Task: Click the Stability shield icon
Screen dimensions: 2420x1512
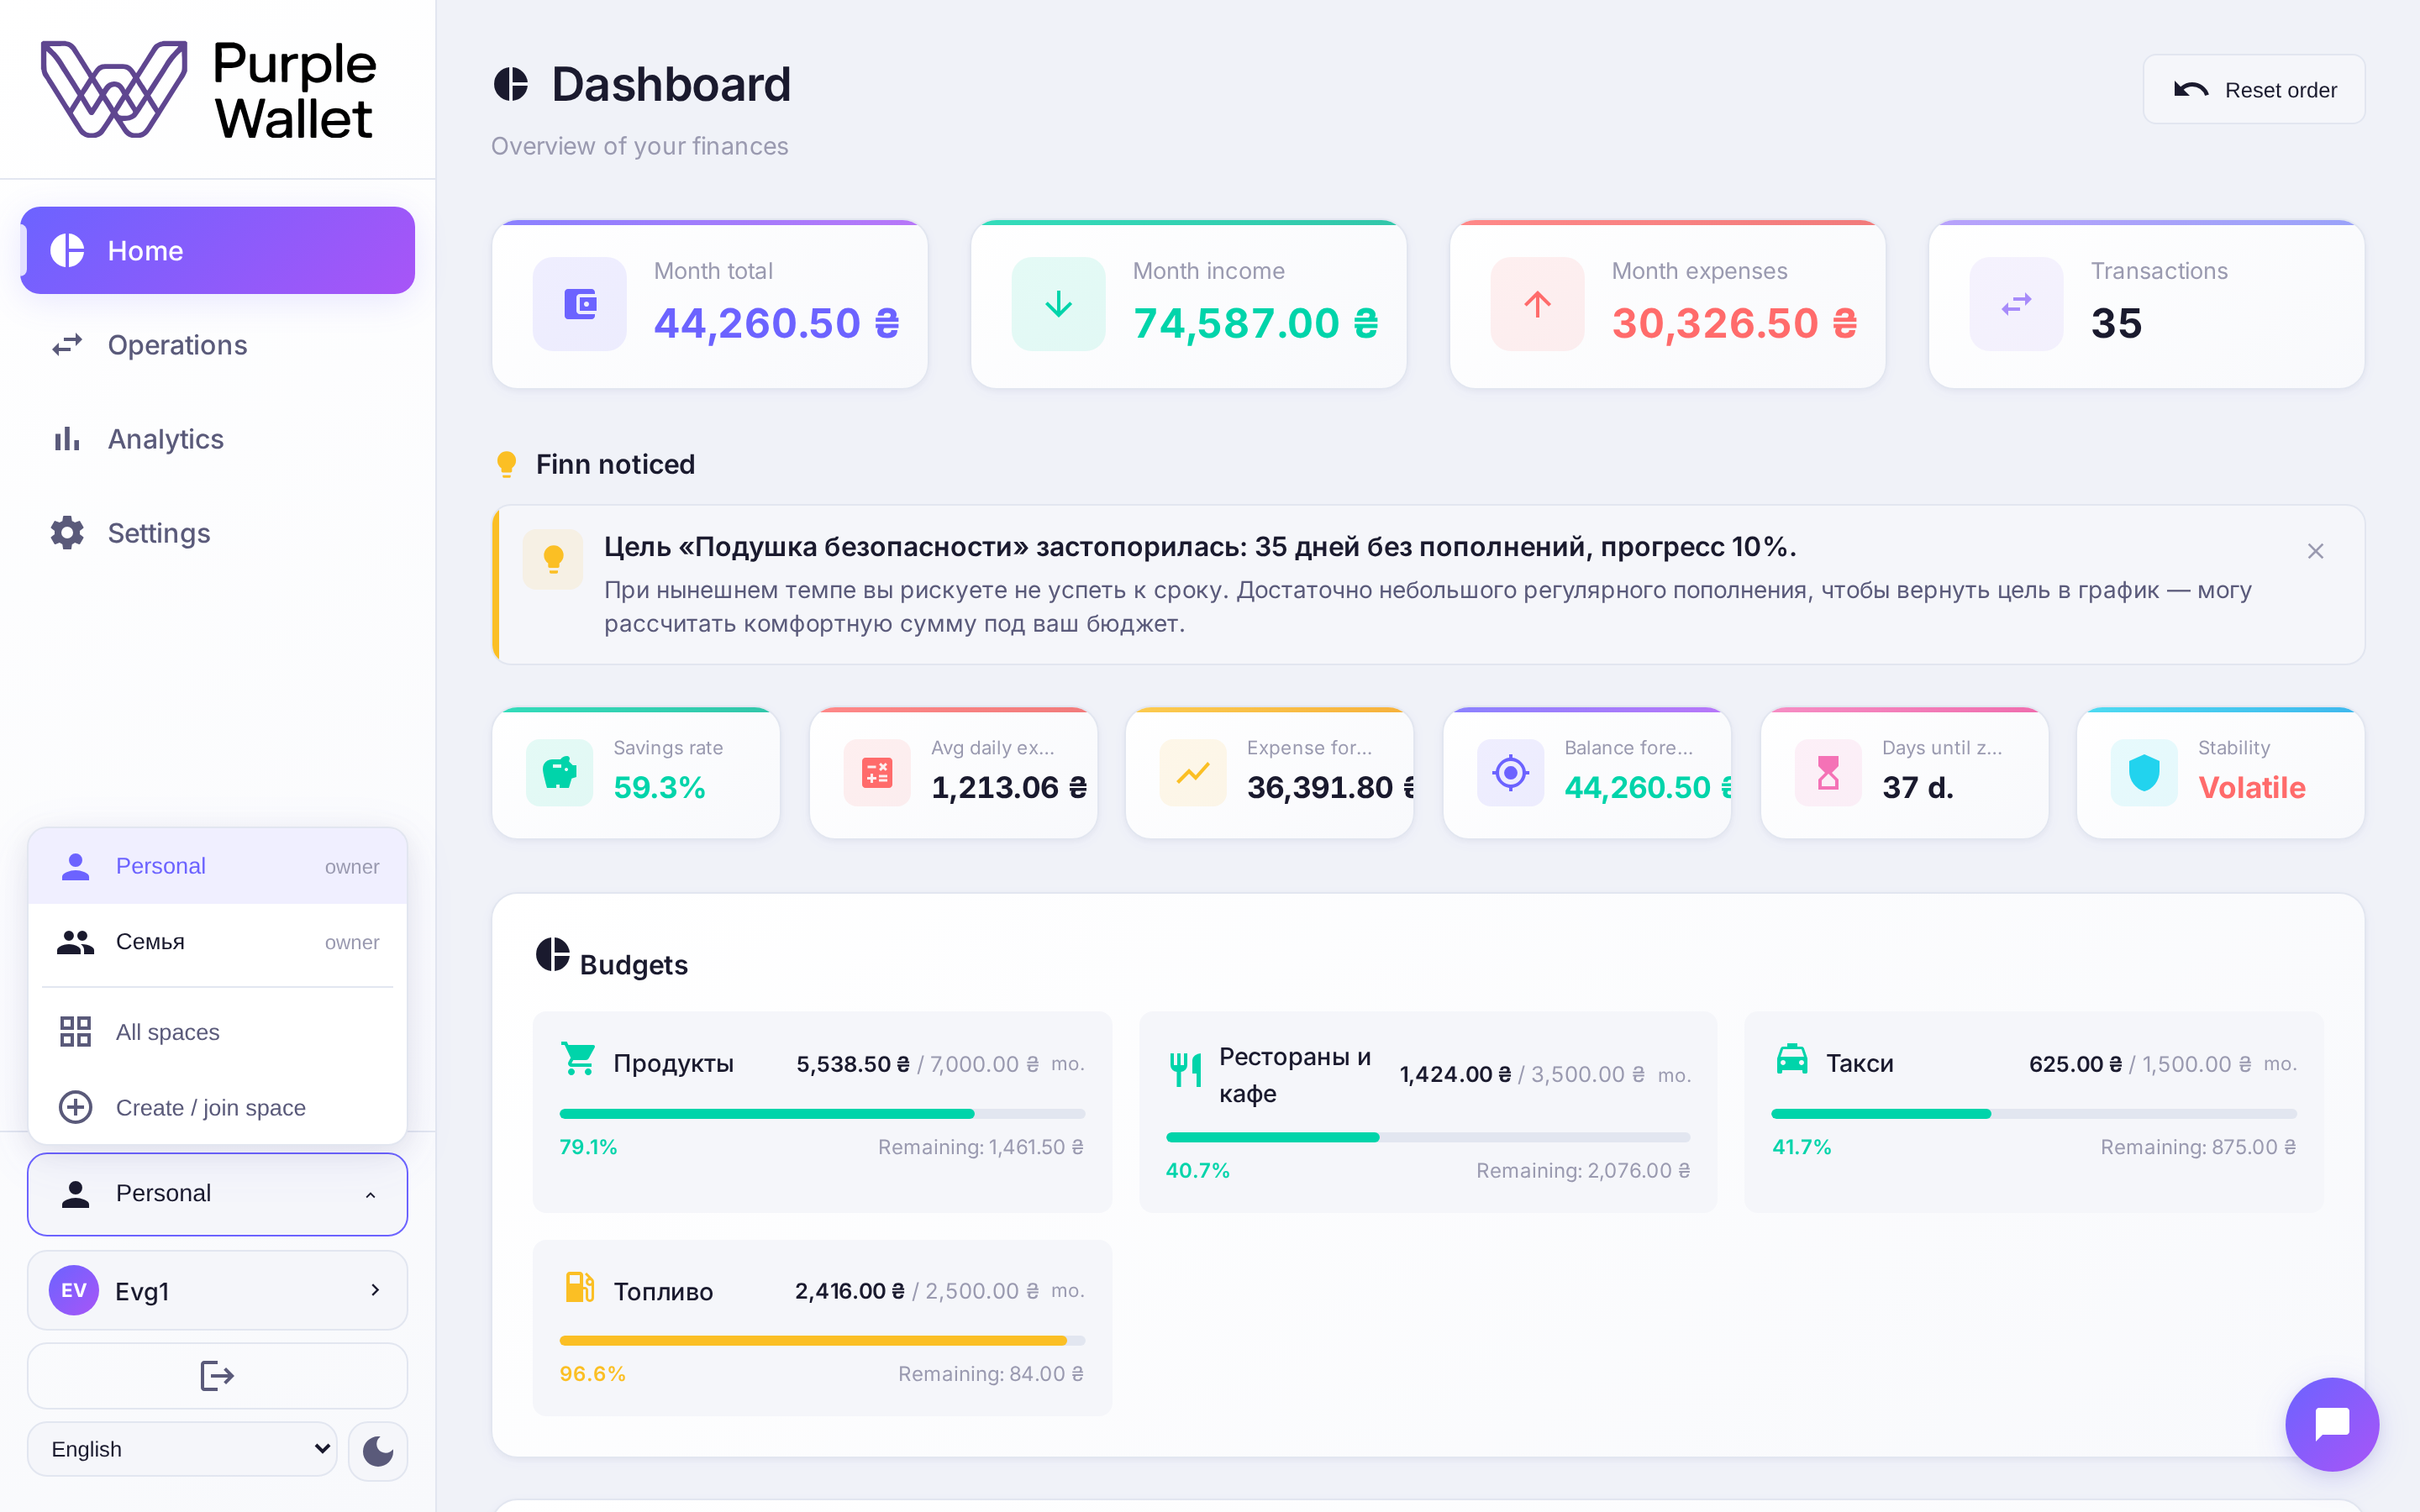Action: [2144, 772]
